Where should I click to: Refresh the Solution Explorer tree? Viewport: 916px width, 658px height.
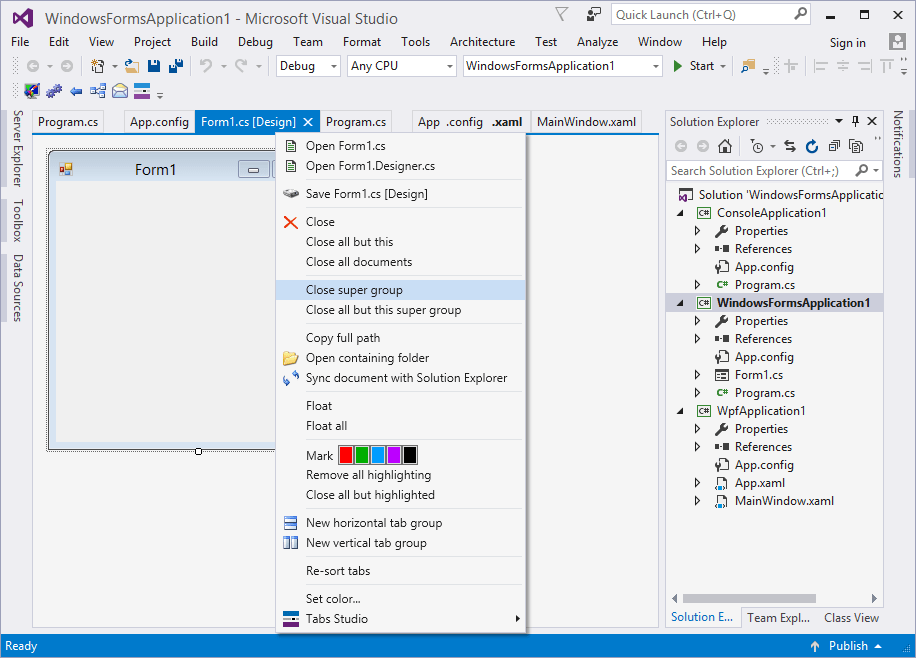pos(812,146)
